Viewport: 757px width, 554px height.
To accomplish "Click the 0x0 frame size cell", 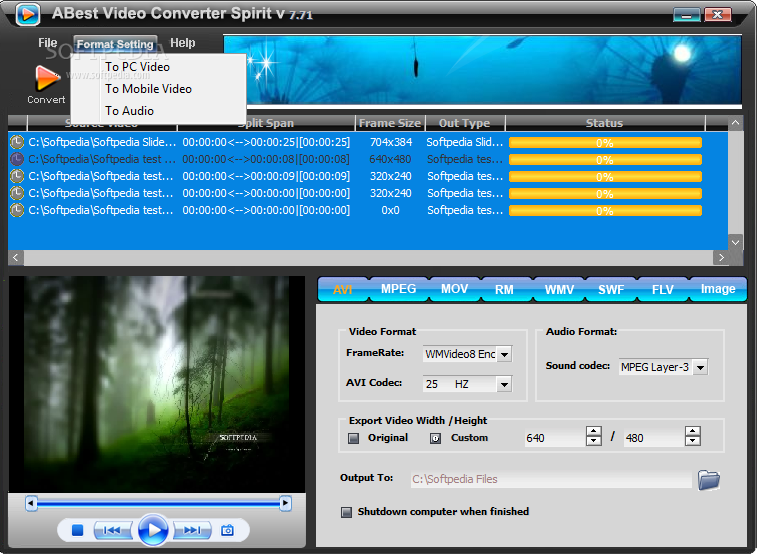I will 390,210.
